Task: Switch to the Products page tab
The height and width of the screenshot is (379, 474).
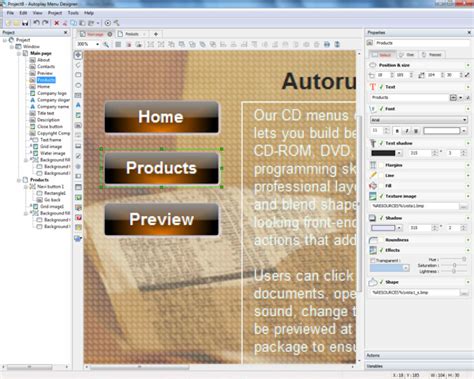Action: pyautogui.click(x=132, y=34)
